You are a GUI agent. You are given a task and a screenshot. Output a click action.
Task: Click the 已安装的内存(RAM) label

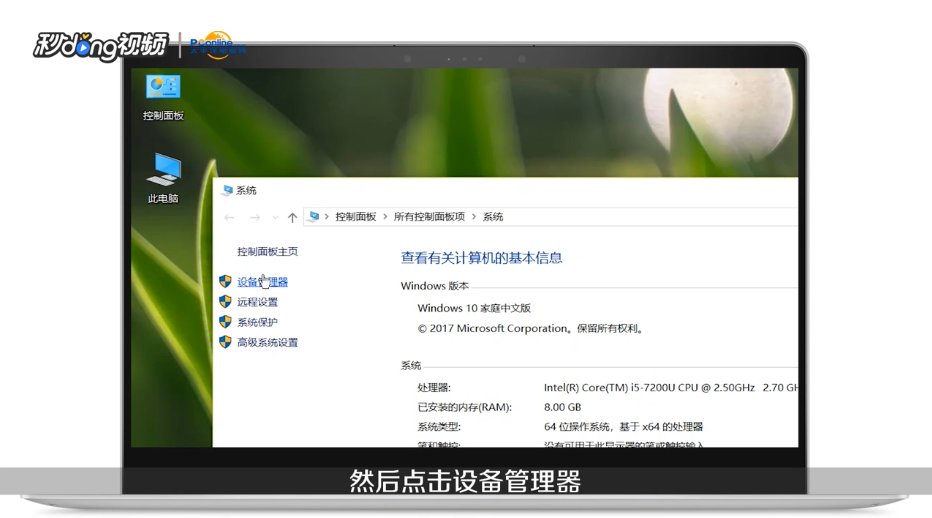464,407
